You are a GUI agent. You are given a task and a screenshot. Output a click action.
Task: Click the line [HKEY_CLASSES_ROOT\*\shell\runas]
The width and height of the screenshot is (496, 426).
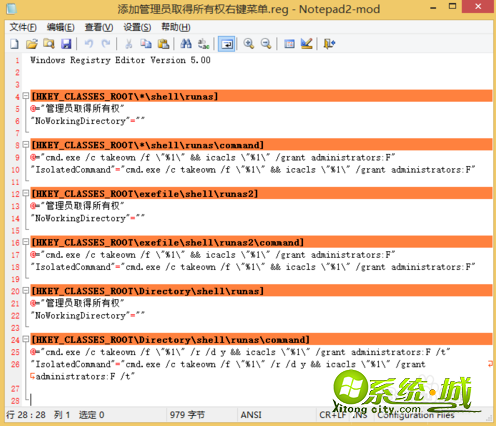point(261,96)
